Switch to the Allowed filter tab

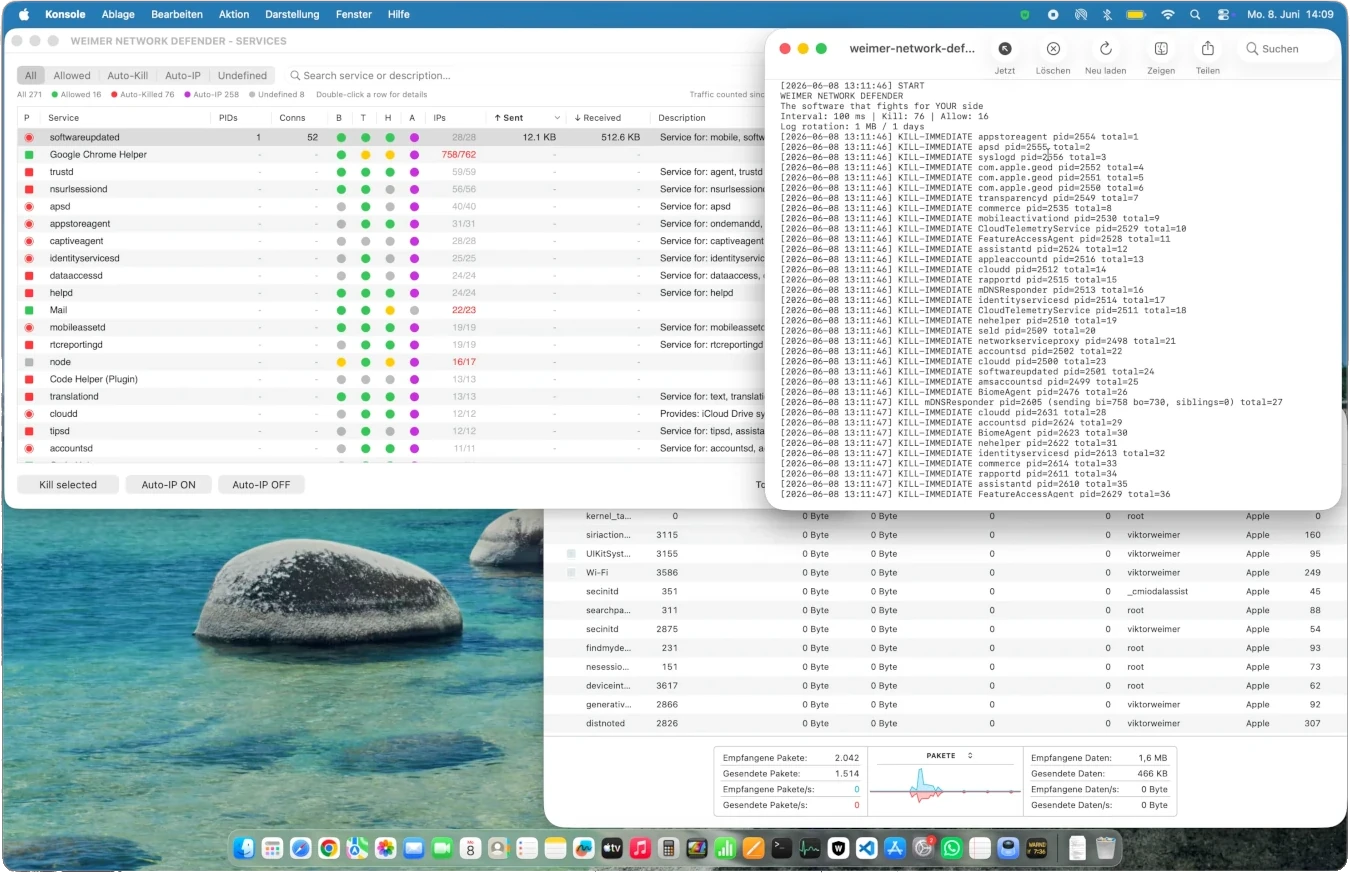(72, 76)
